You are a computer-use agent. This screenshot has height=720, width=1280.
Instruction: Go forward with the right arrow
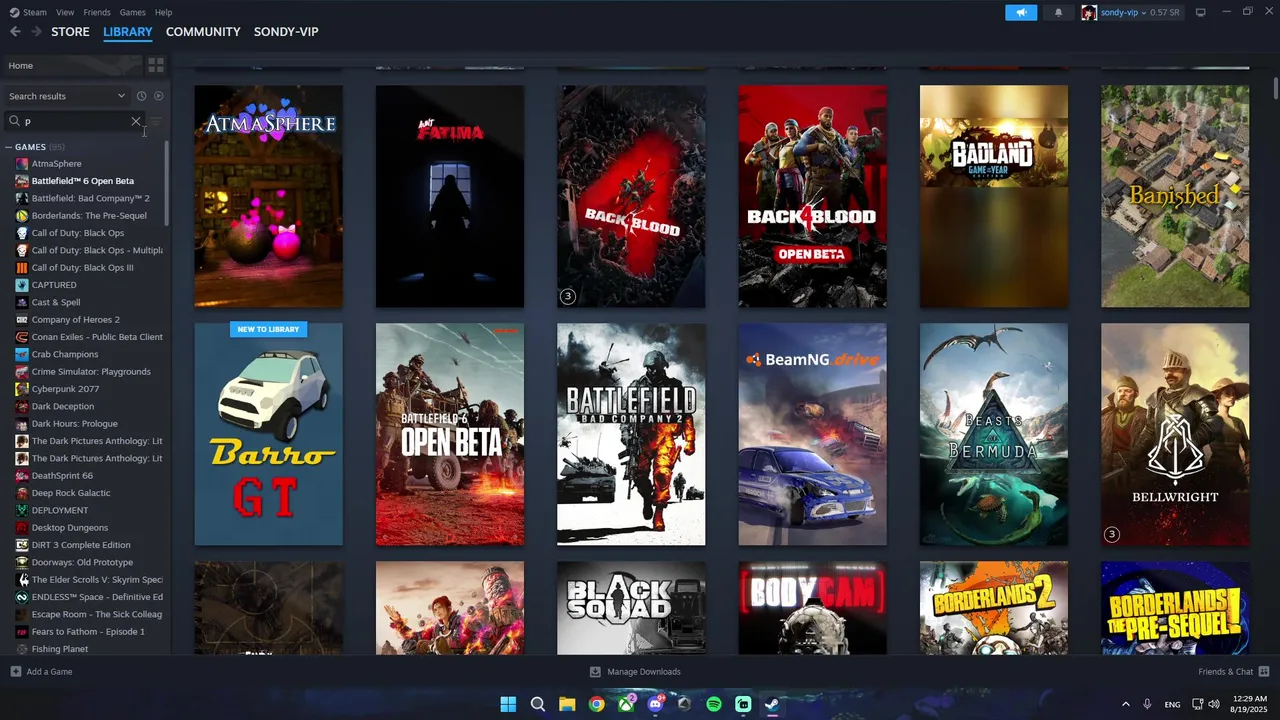(36, 32)
